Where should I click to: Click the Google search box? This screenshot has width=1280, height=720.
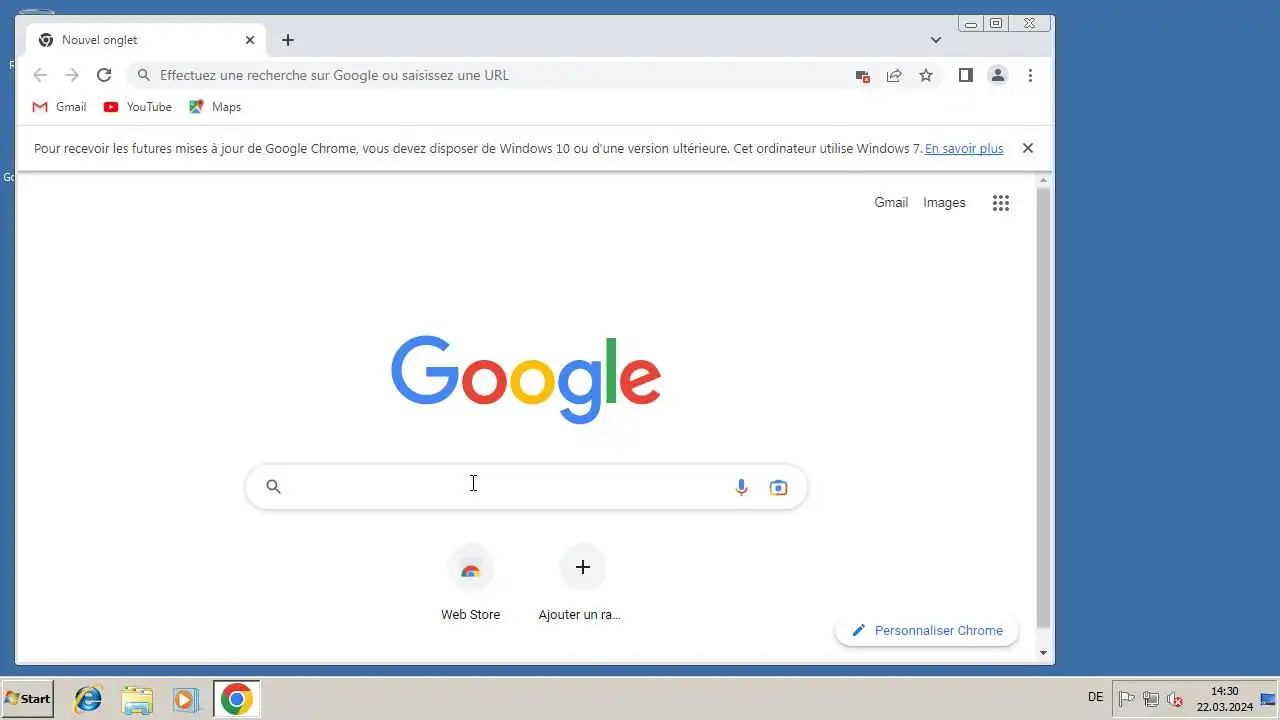[526, 487]
